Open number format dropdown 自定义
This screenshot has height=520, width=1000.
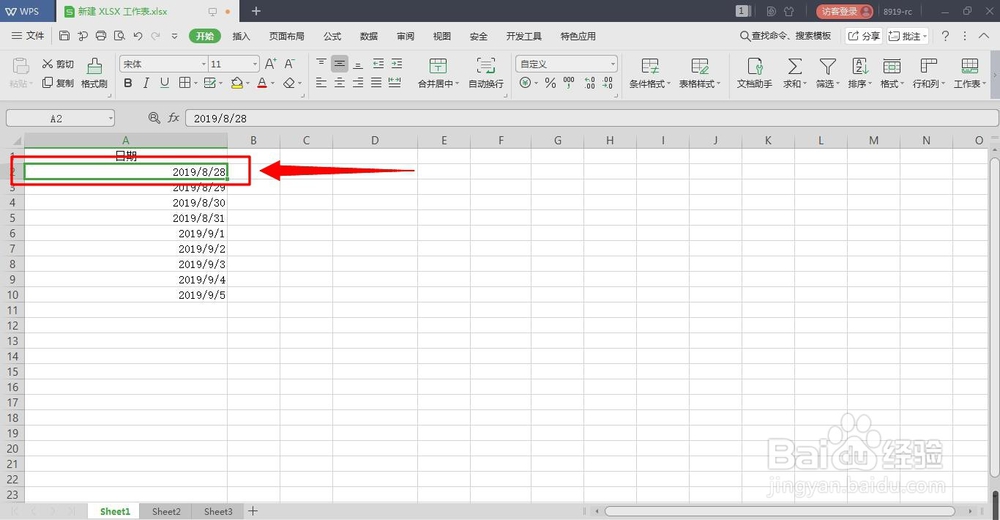[612, 64]
